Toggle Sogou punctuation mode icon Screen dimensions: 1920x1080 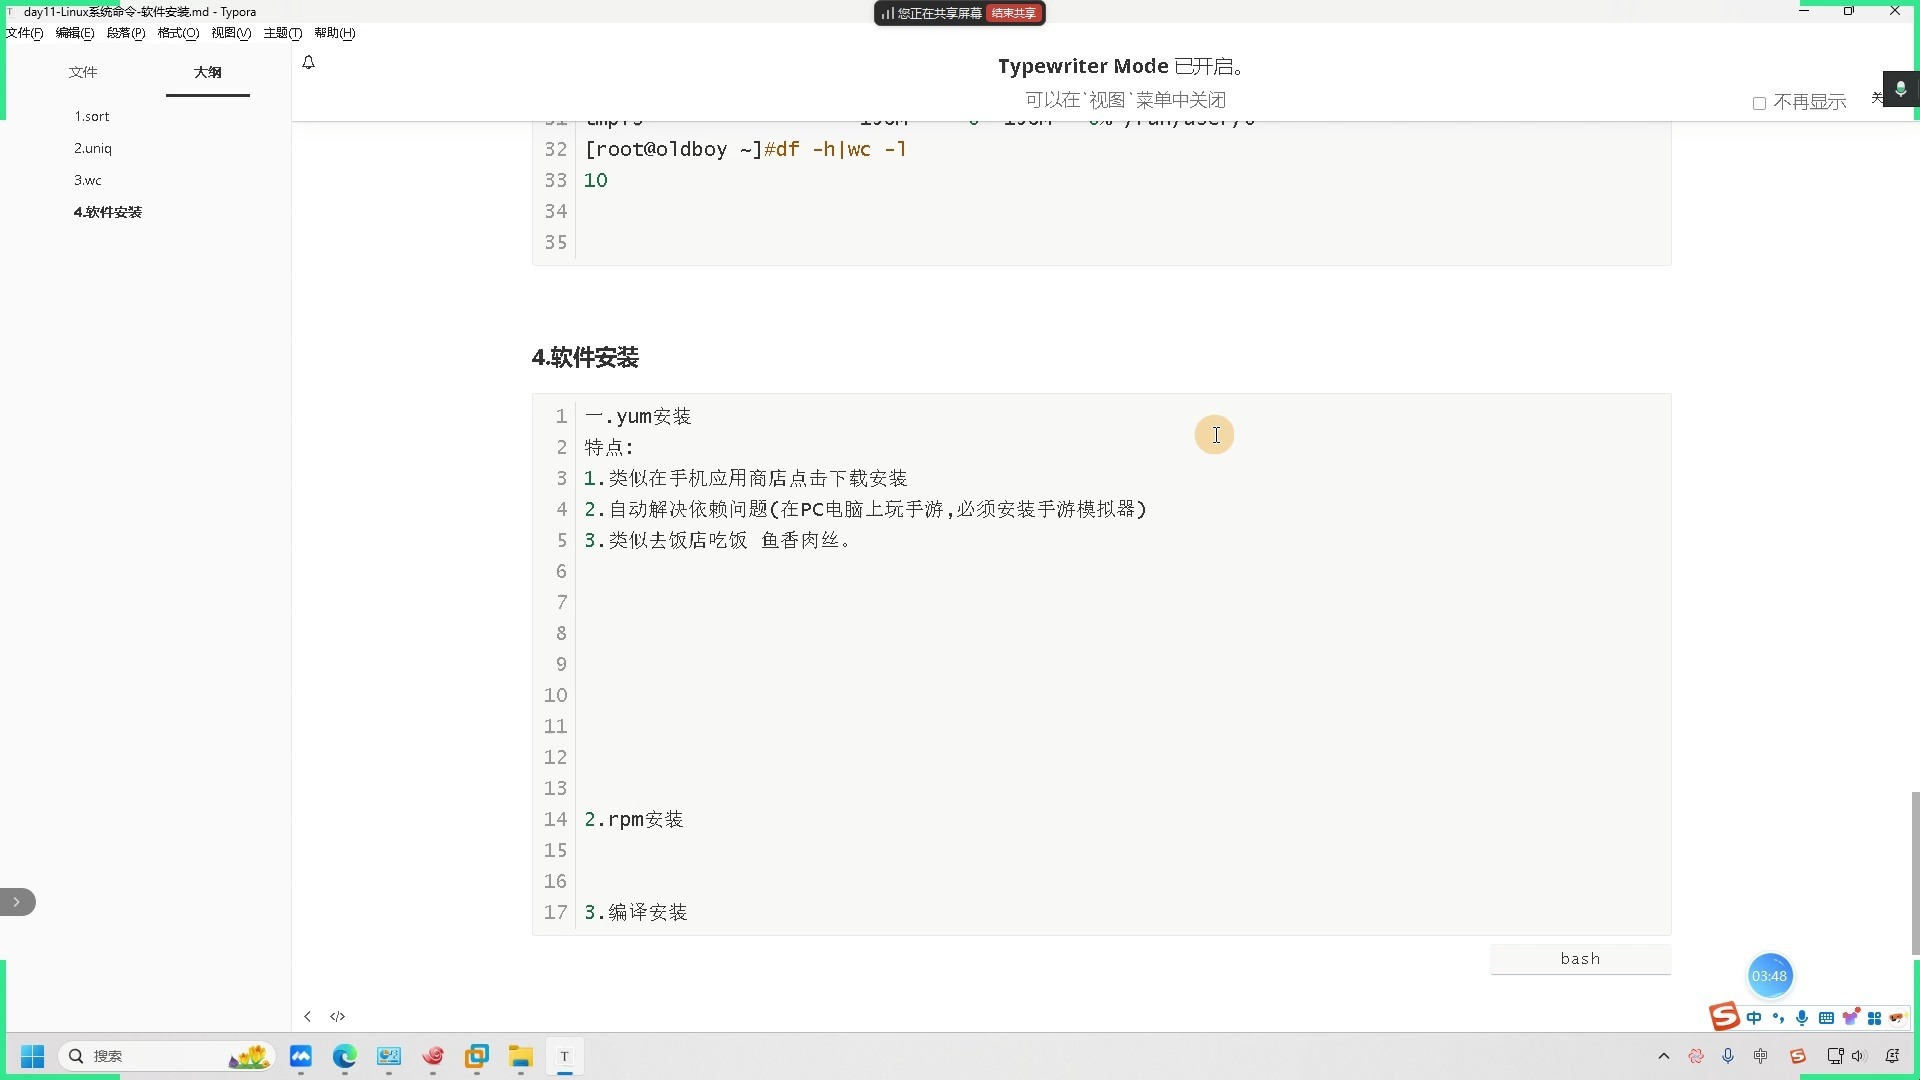(1778, 1018)
